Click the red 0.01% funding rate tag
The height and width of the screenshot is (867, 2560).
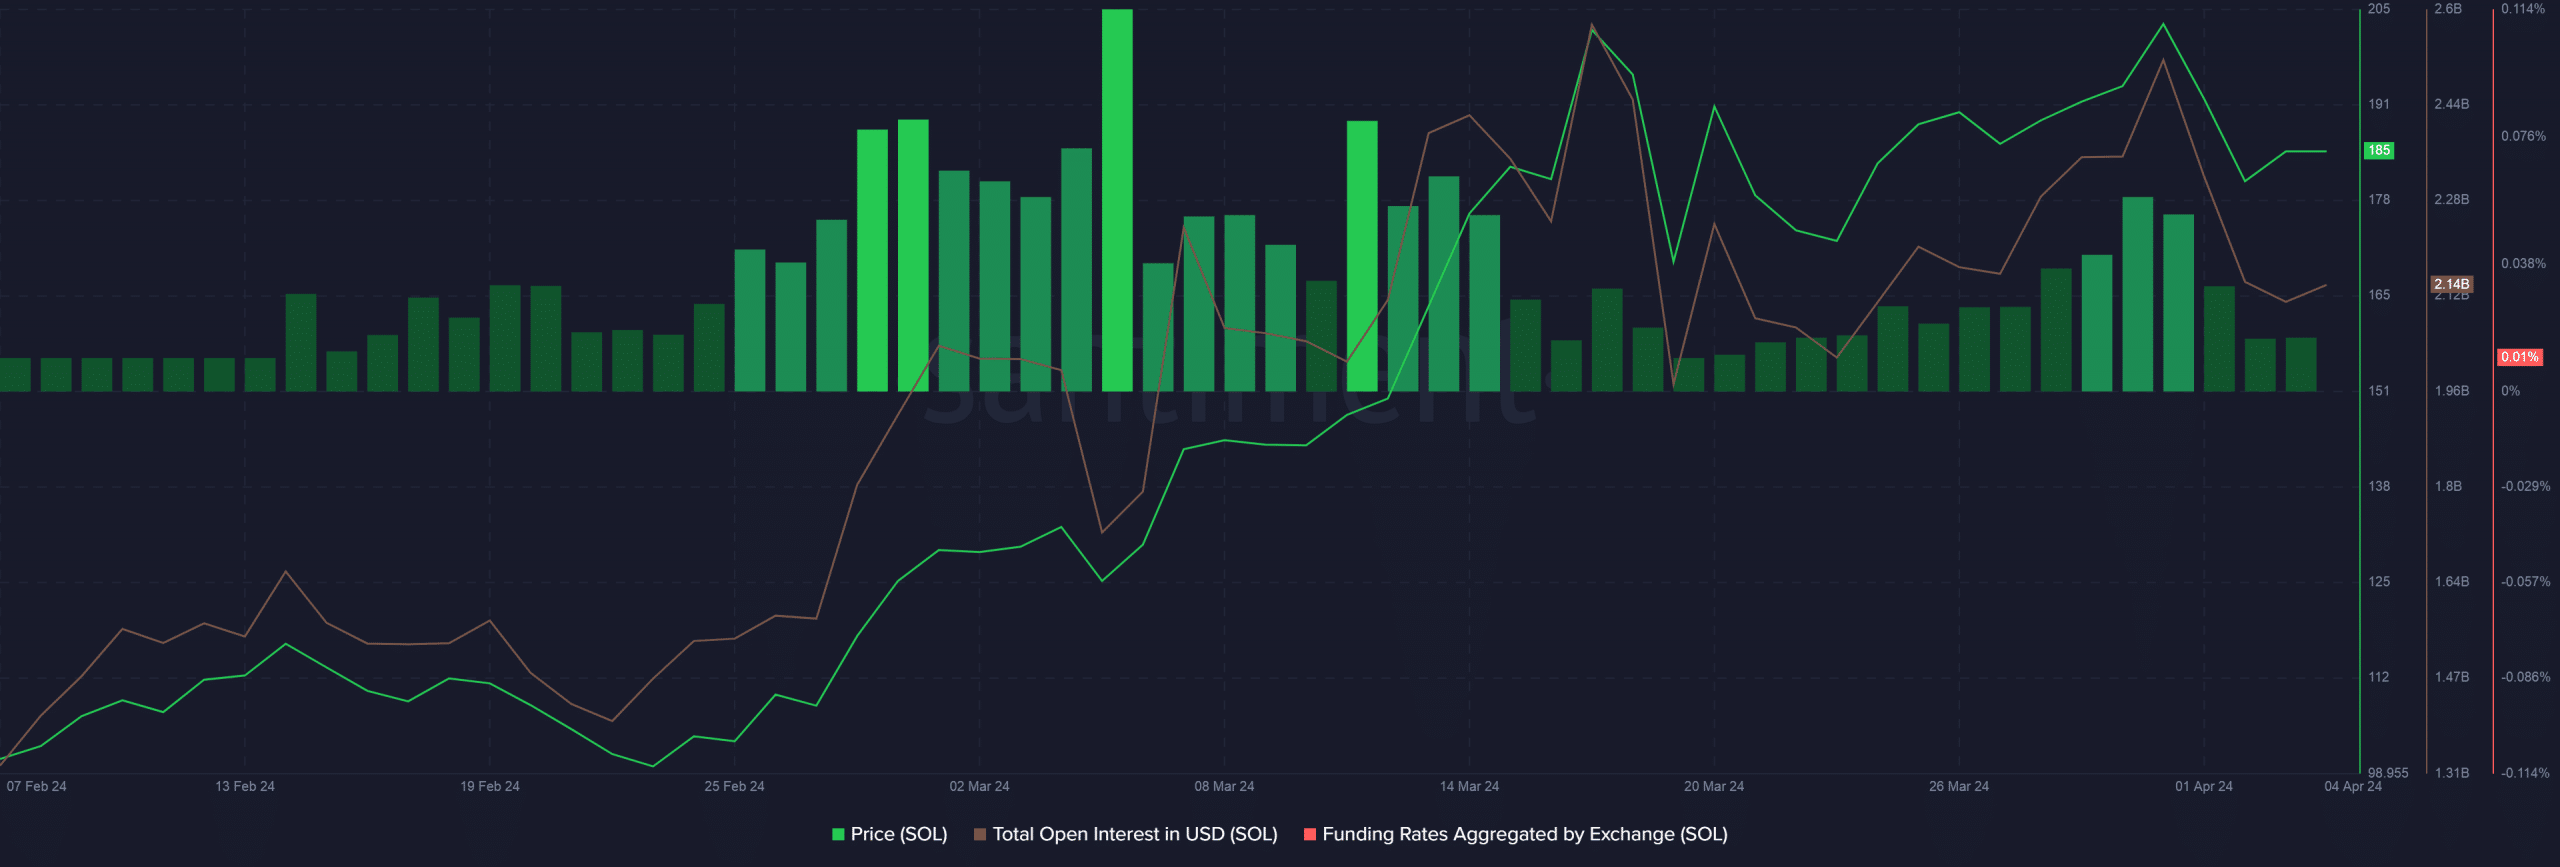pyautogui.click(x=2520, y=357)
